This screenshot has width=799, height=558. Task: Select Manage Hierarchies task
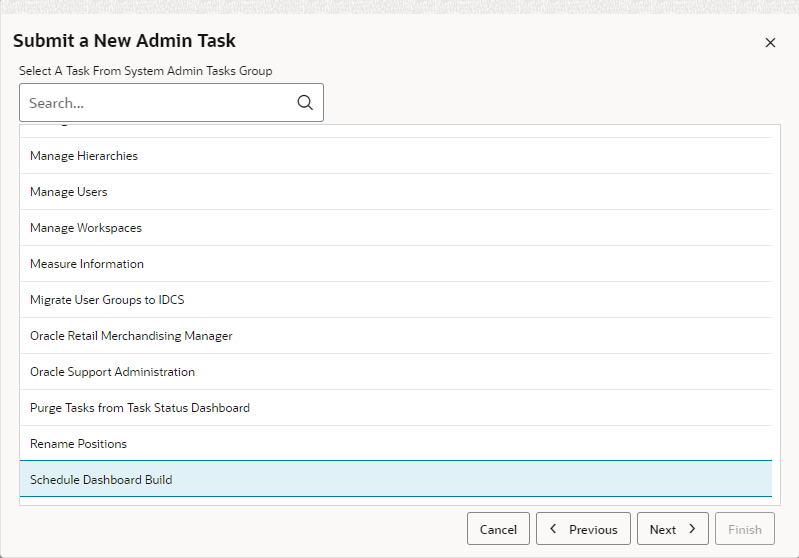click(395, 156)
